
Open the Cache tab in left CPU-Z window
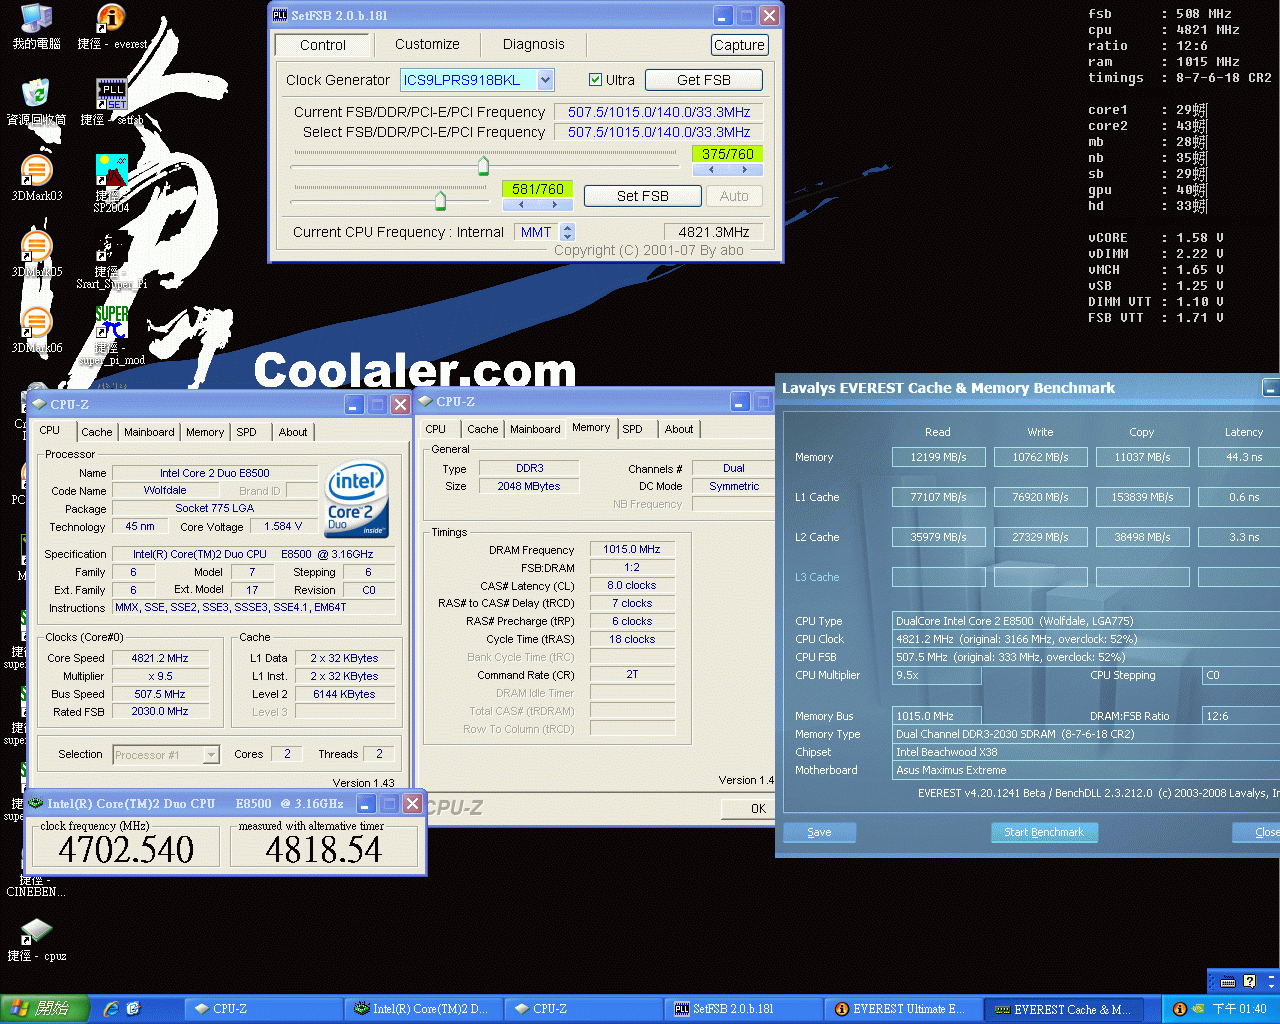tap(97, 432)
